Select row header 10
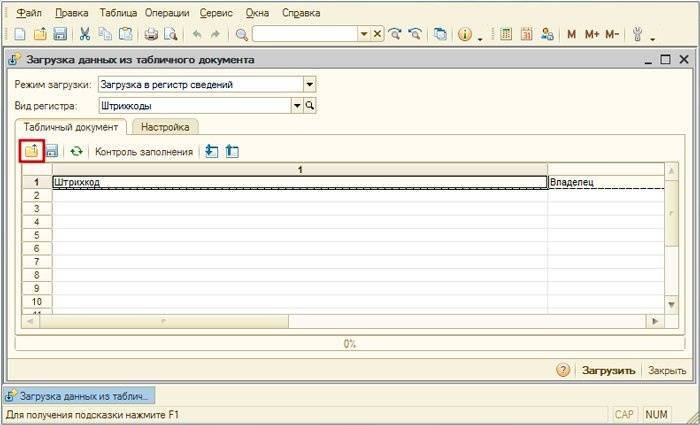The height and width of the screenshot is (425, 700). (37, 301)
